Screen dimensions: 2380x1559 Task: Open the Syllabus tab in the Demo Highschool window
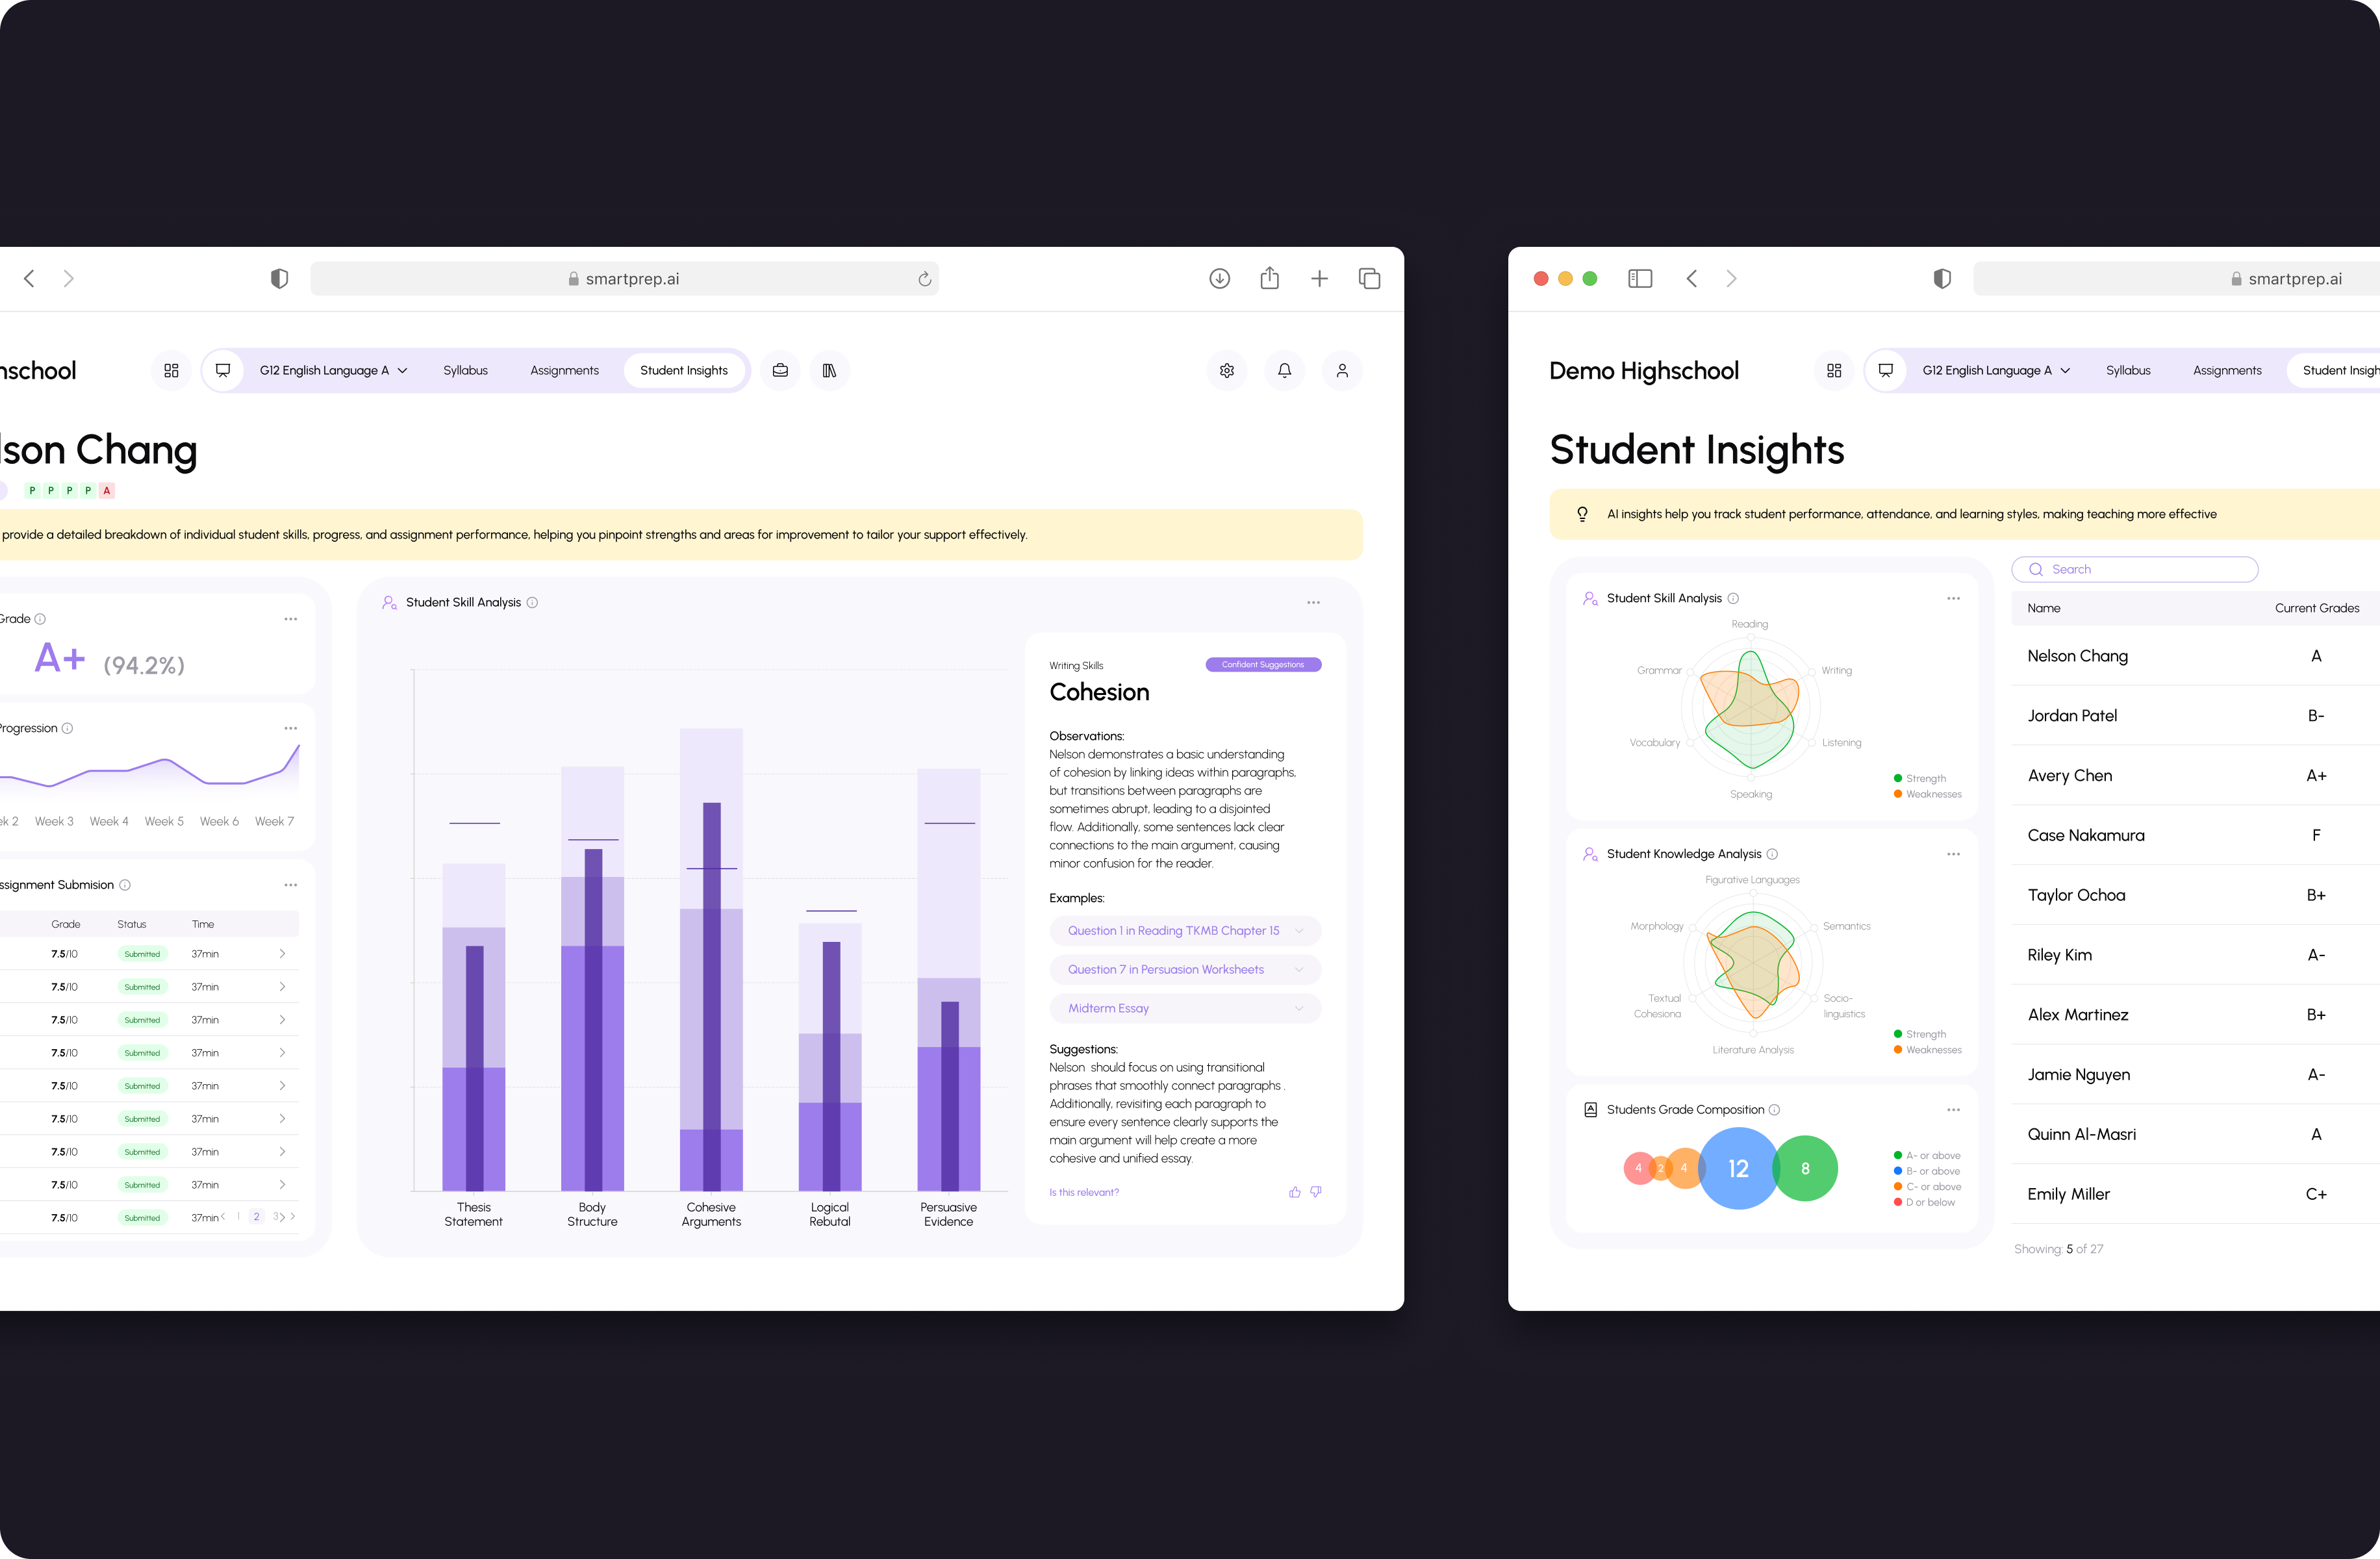2128,370
